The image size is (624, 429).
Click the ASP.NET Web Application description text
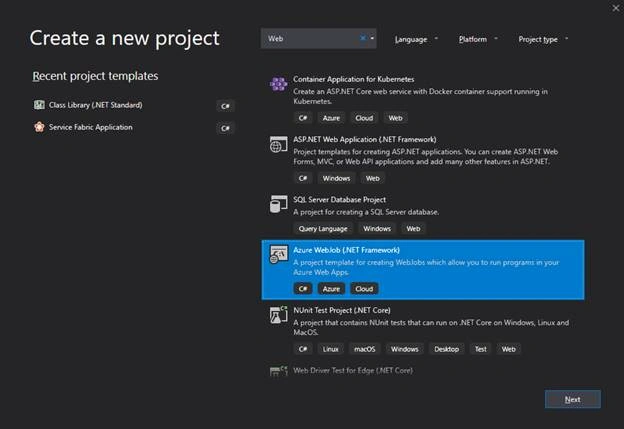(x=425, y=156)
